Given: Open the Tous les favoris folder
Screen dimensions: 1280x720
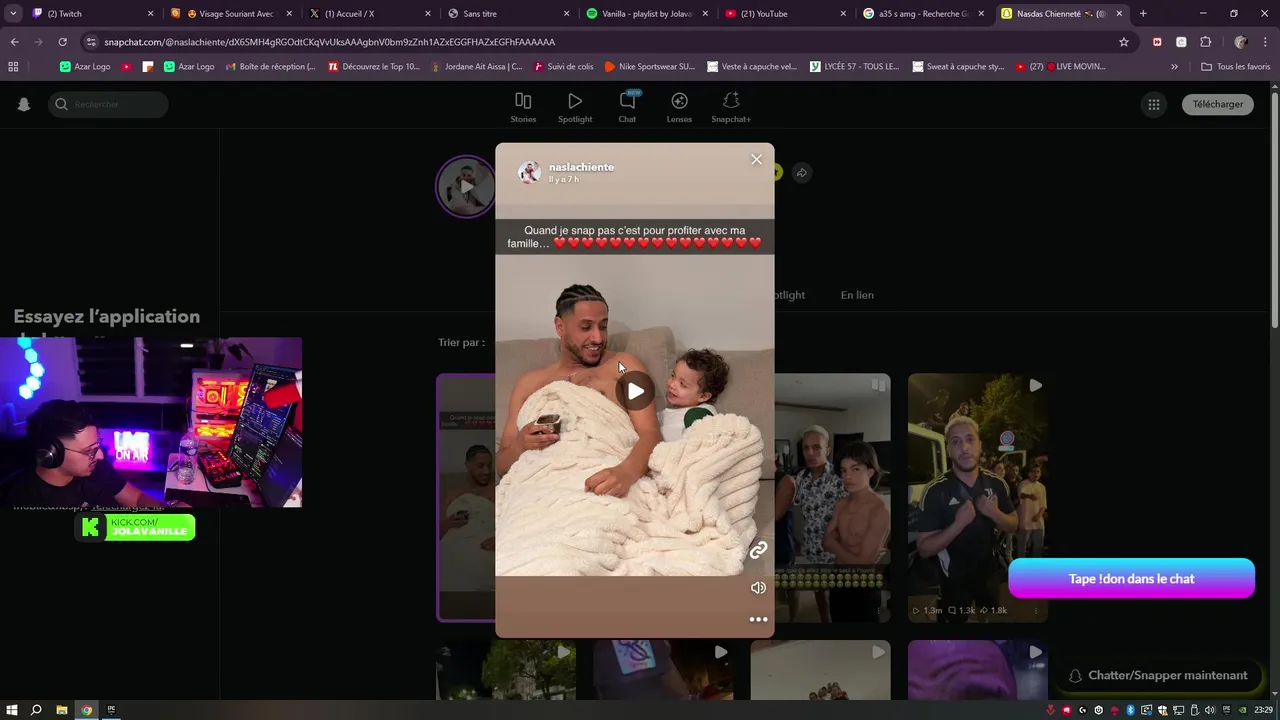Looking at the screenshot, I should click(1235, 66).
